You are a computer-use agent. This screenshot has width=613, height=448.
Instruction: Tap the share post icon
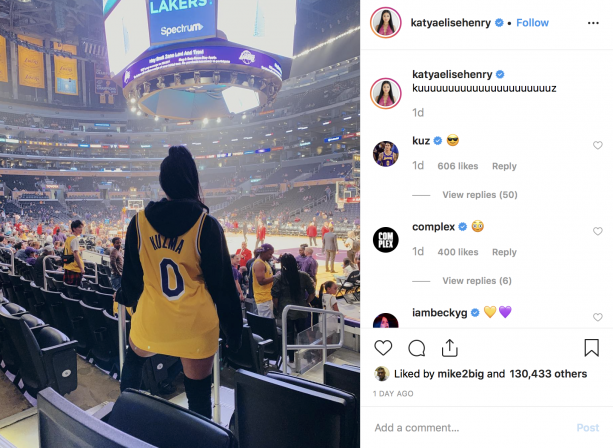click(450, 348)
